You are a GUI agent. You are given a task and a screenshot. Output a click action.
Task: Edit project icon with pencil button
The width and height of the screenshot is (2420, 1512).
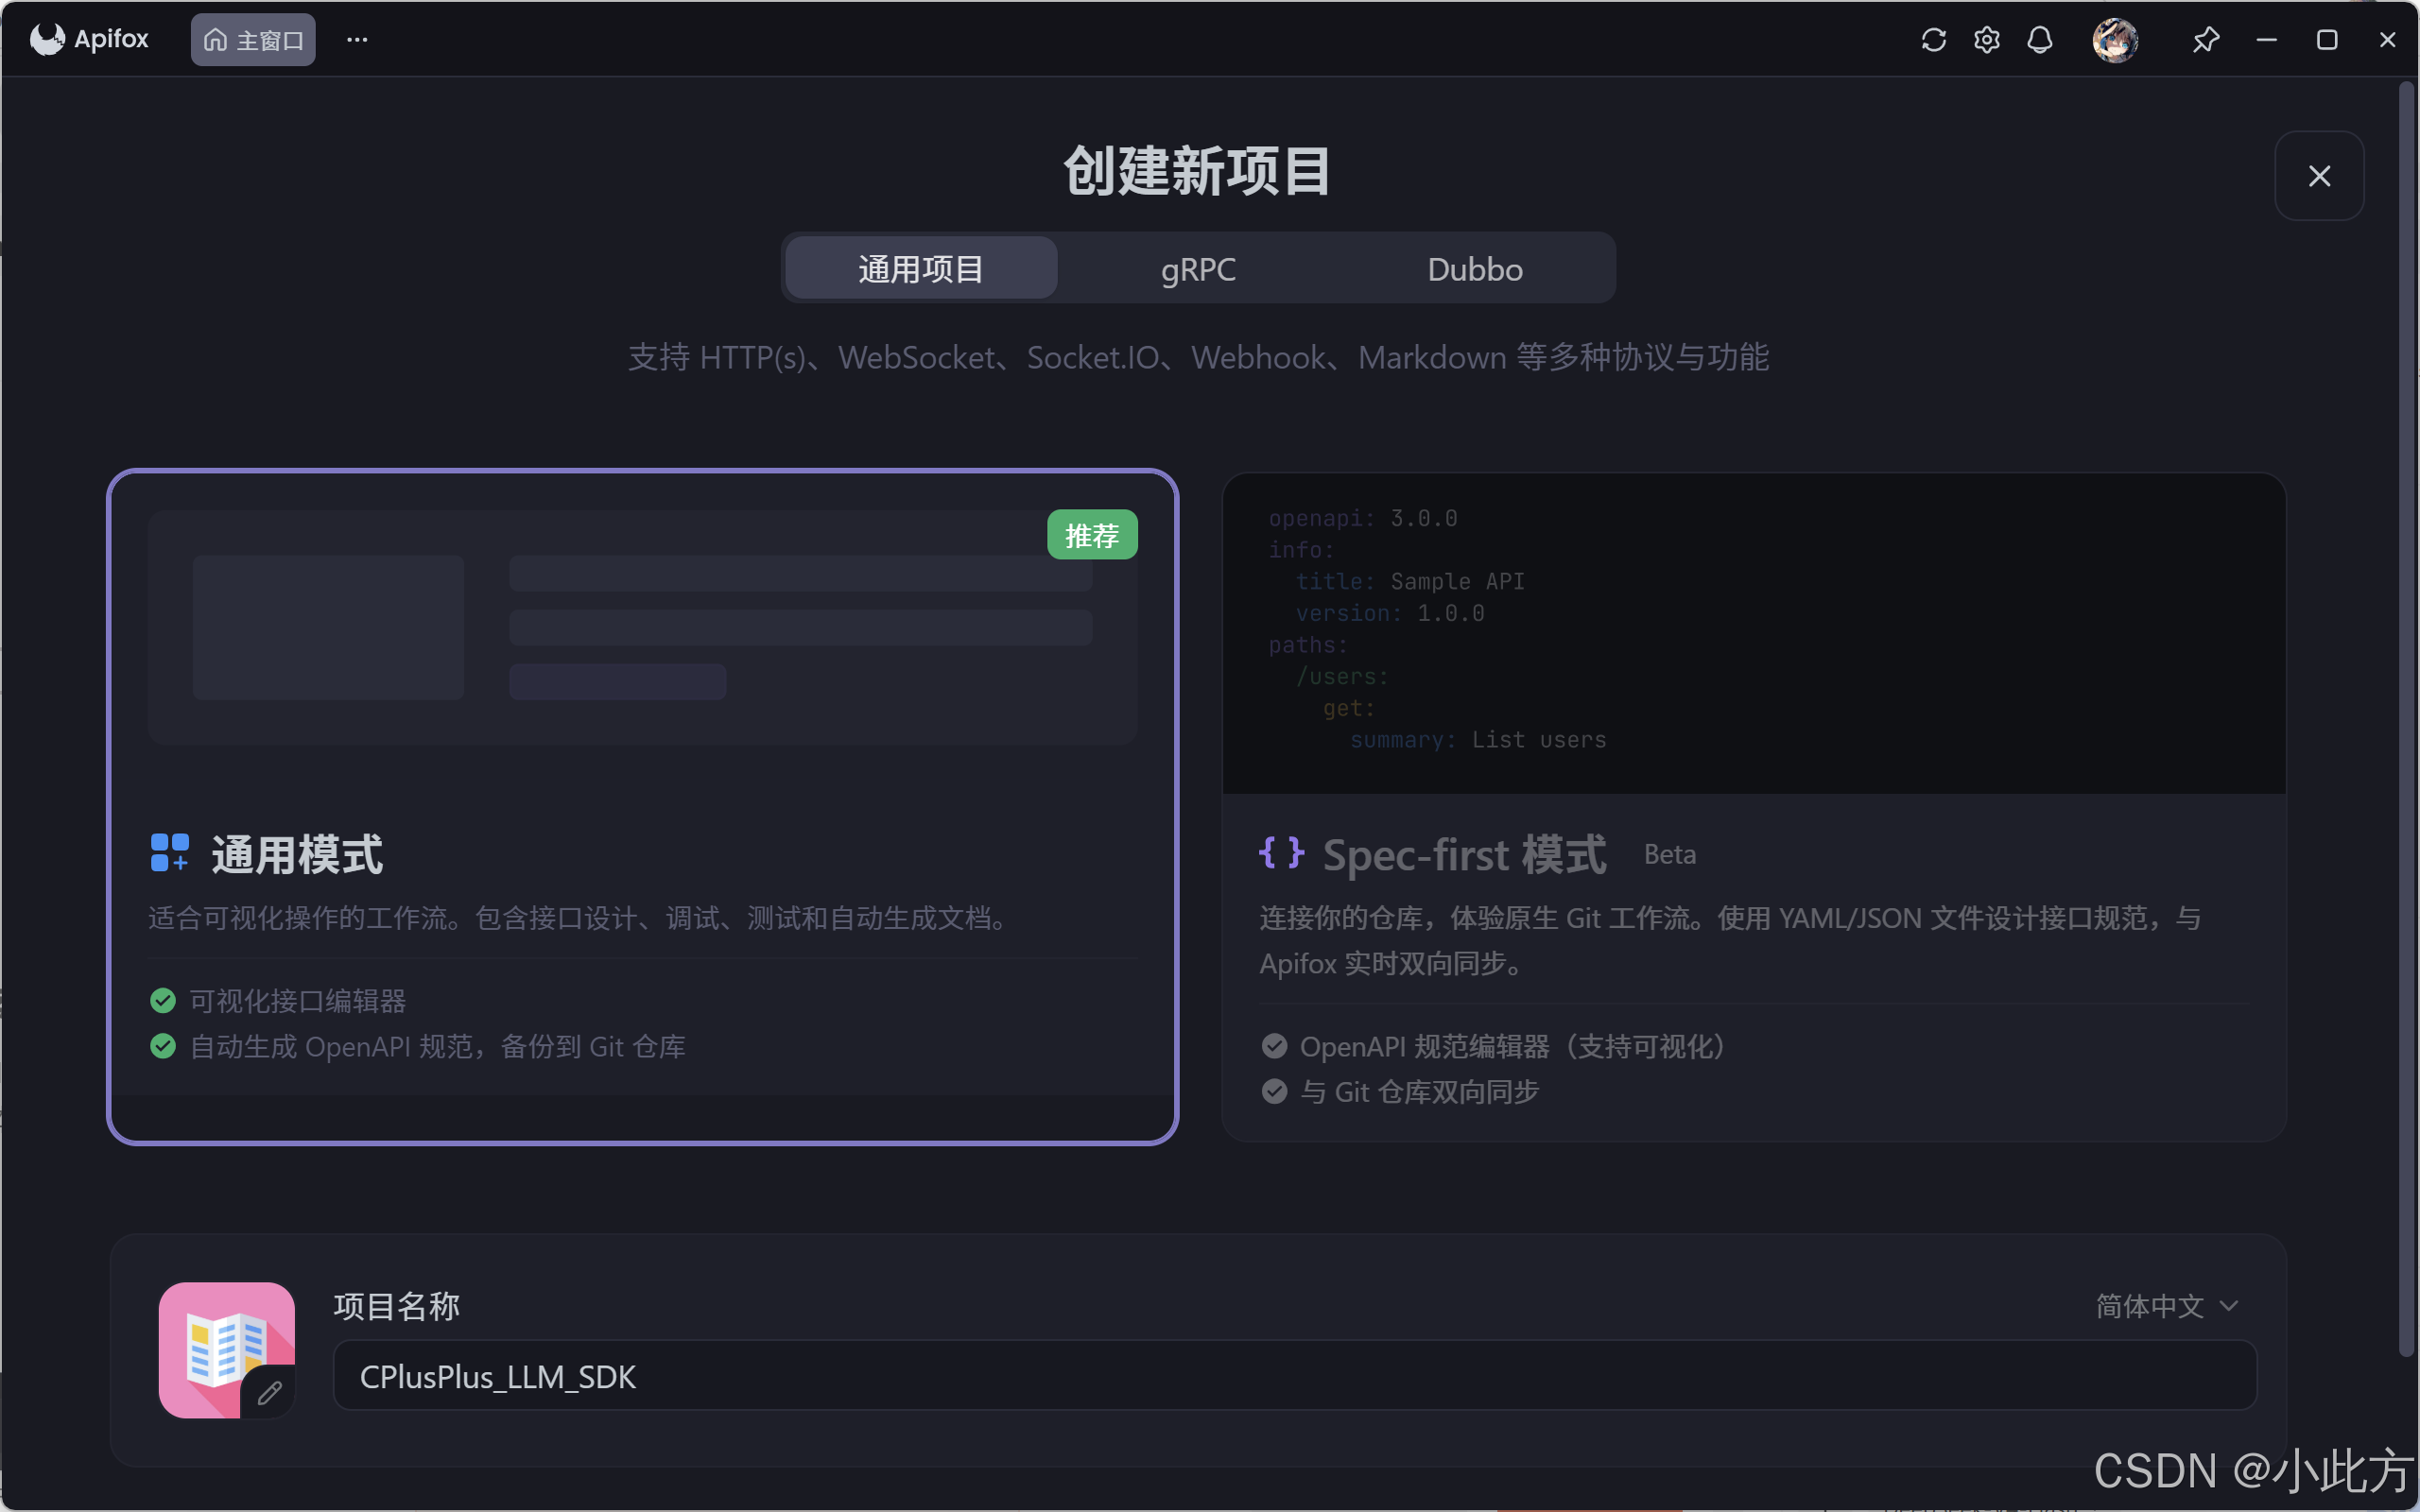(x=269, y=1392)
